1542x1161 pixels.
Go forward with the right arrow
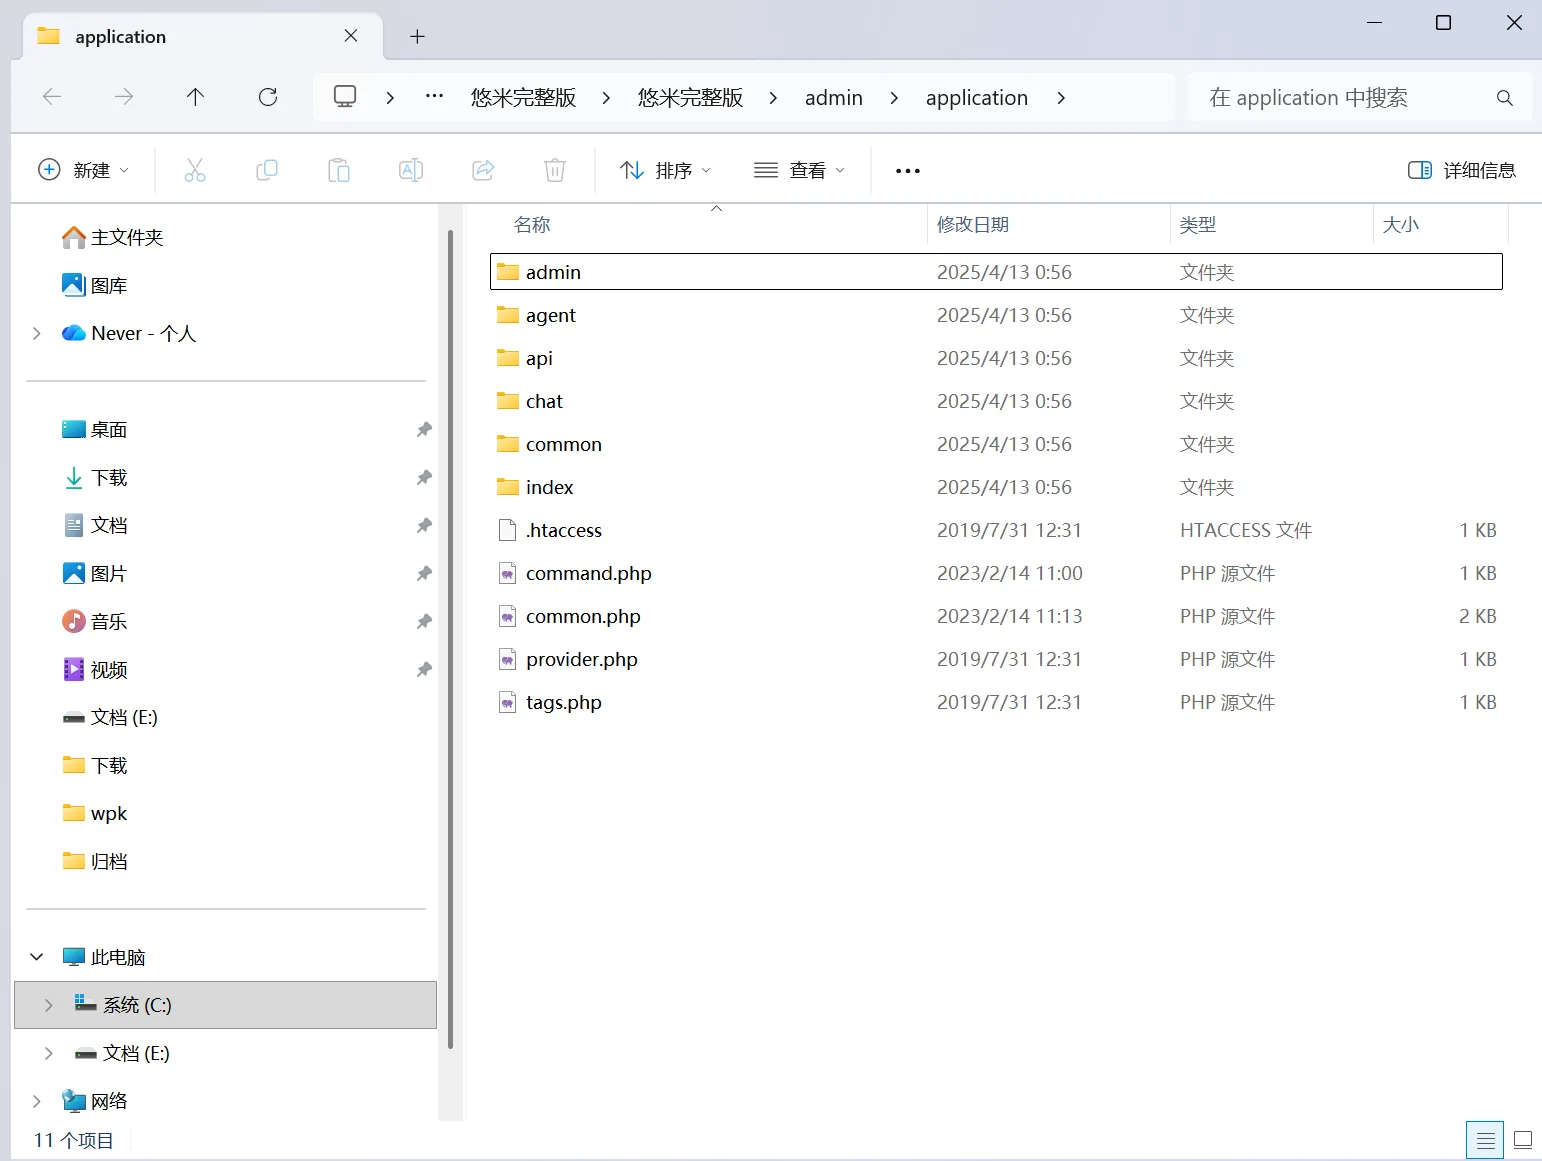(124, 97)
